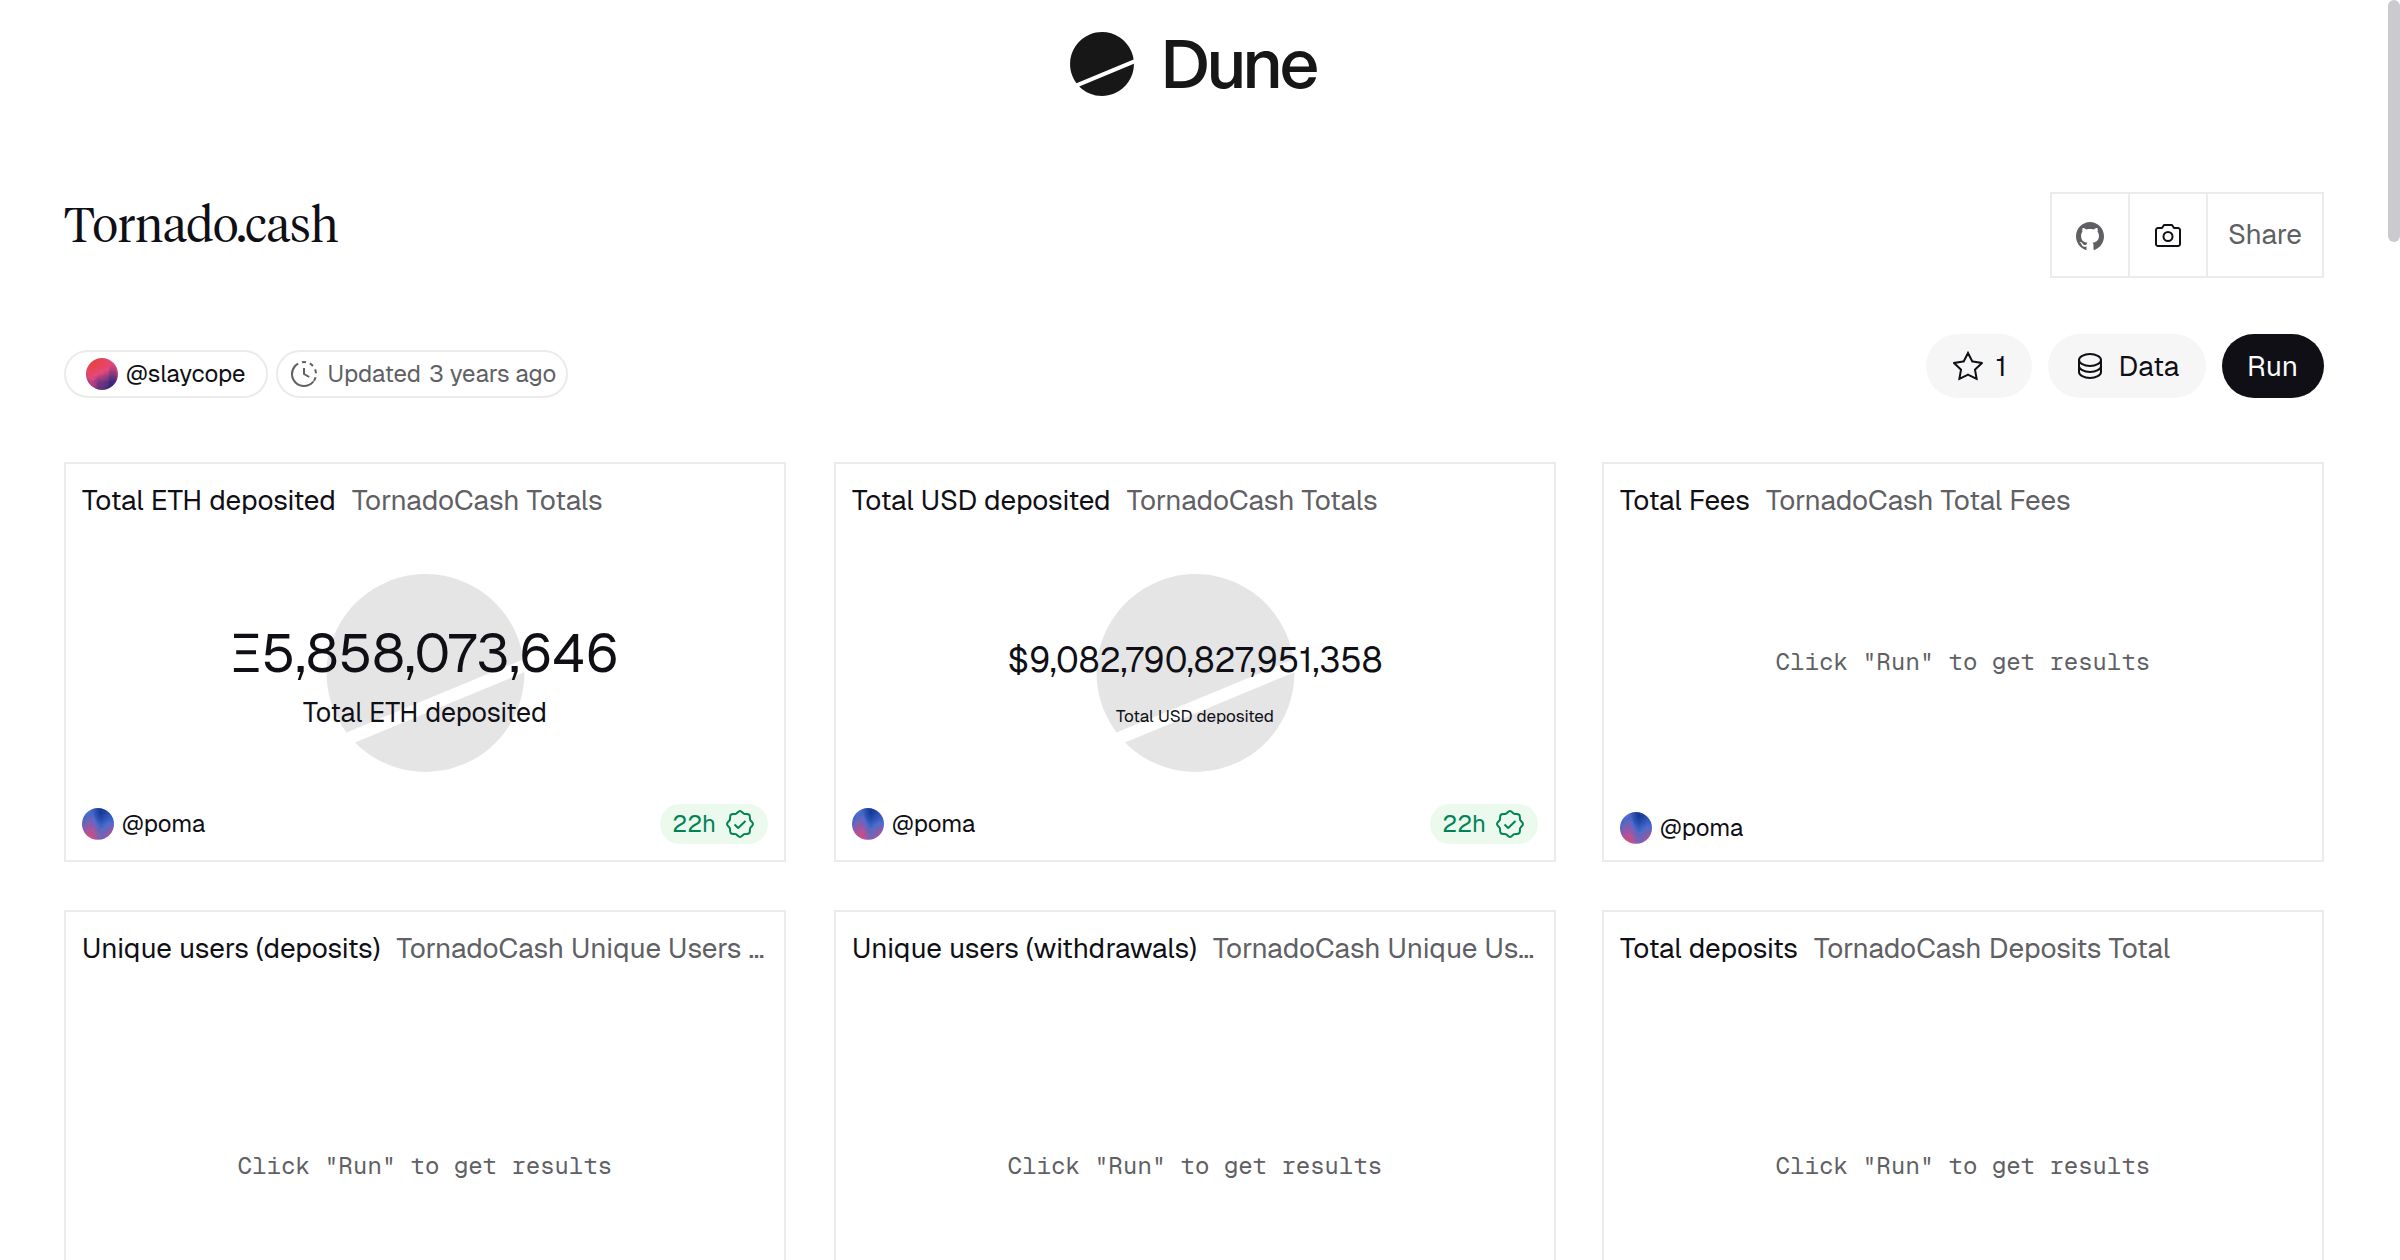Open the TornadoCash Total Fees query link
Viewport: 2400px width, 1260px height.
tap(1917, 501)
